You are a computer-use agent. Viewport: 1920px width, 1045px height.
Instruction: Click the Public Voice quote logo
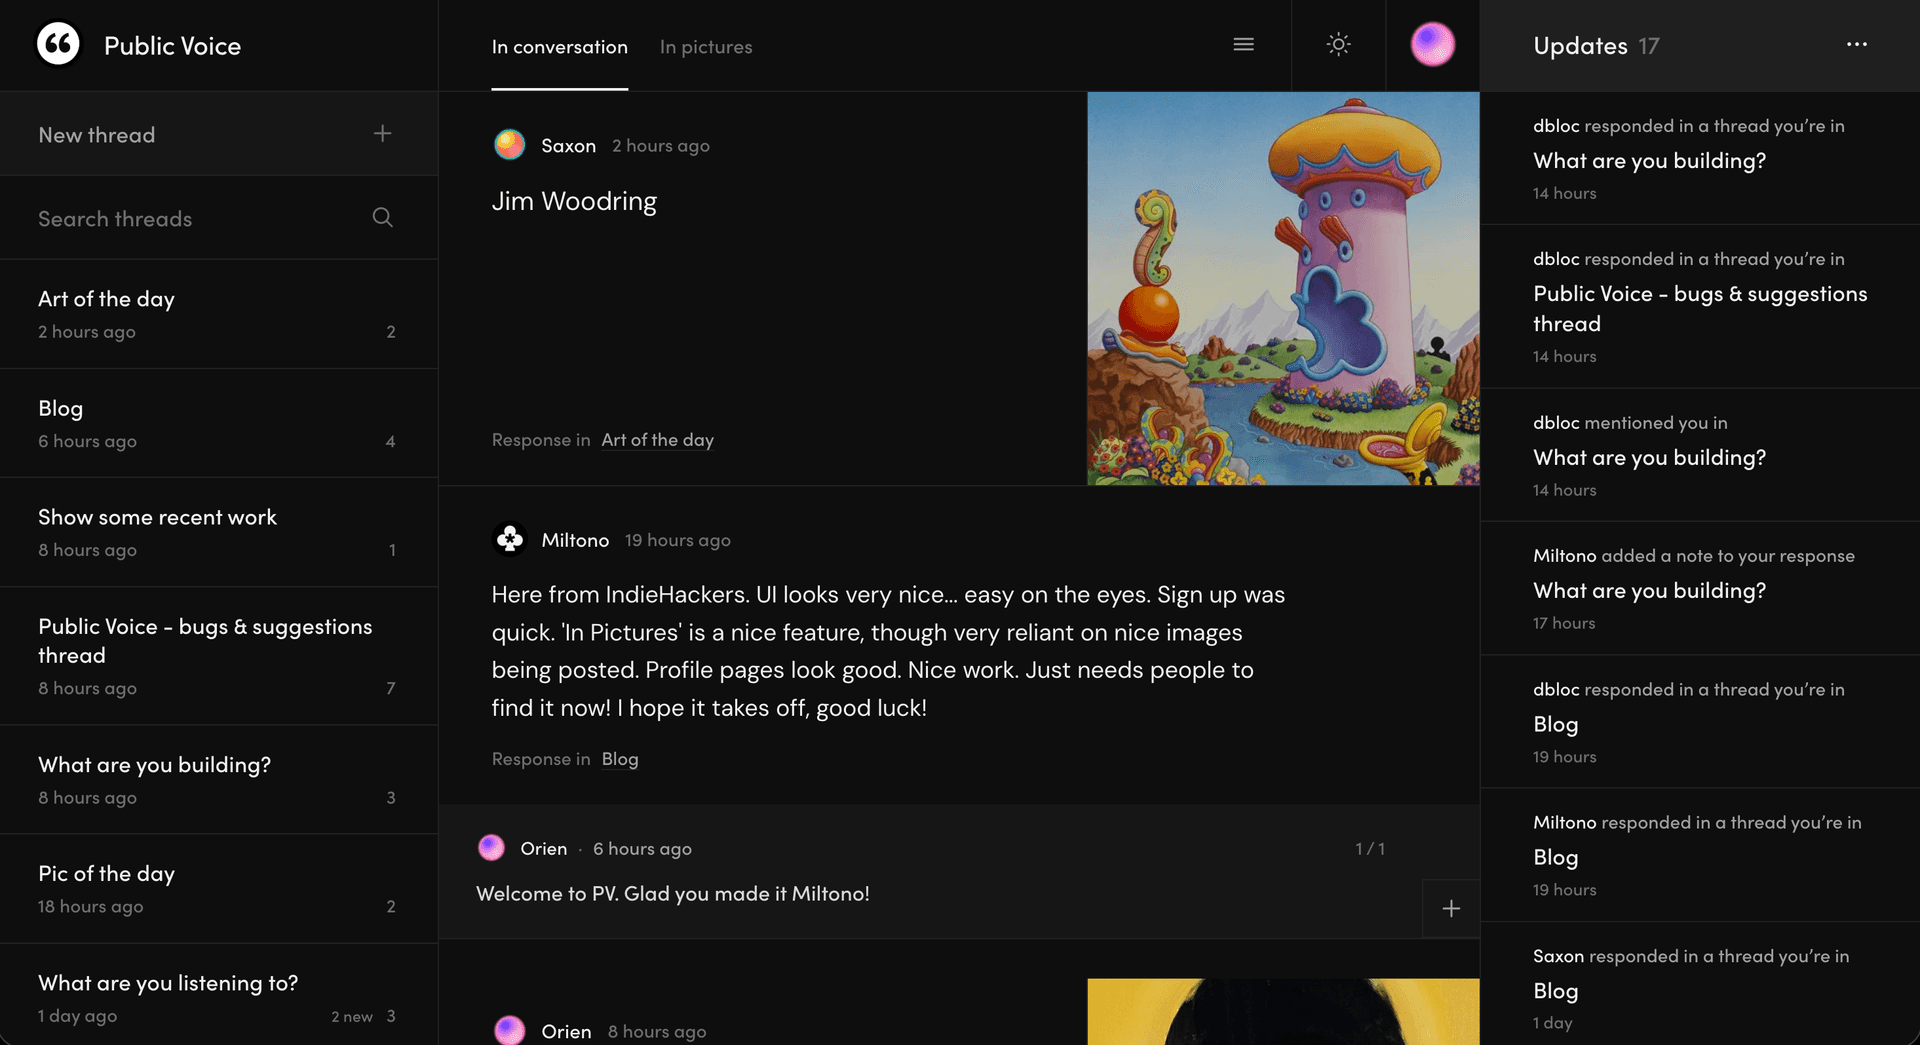point(58,44)
